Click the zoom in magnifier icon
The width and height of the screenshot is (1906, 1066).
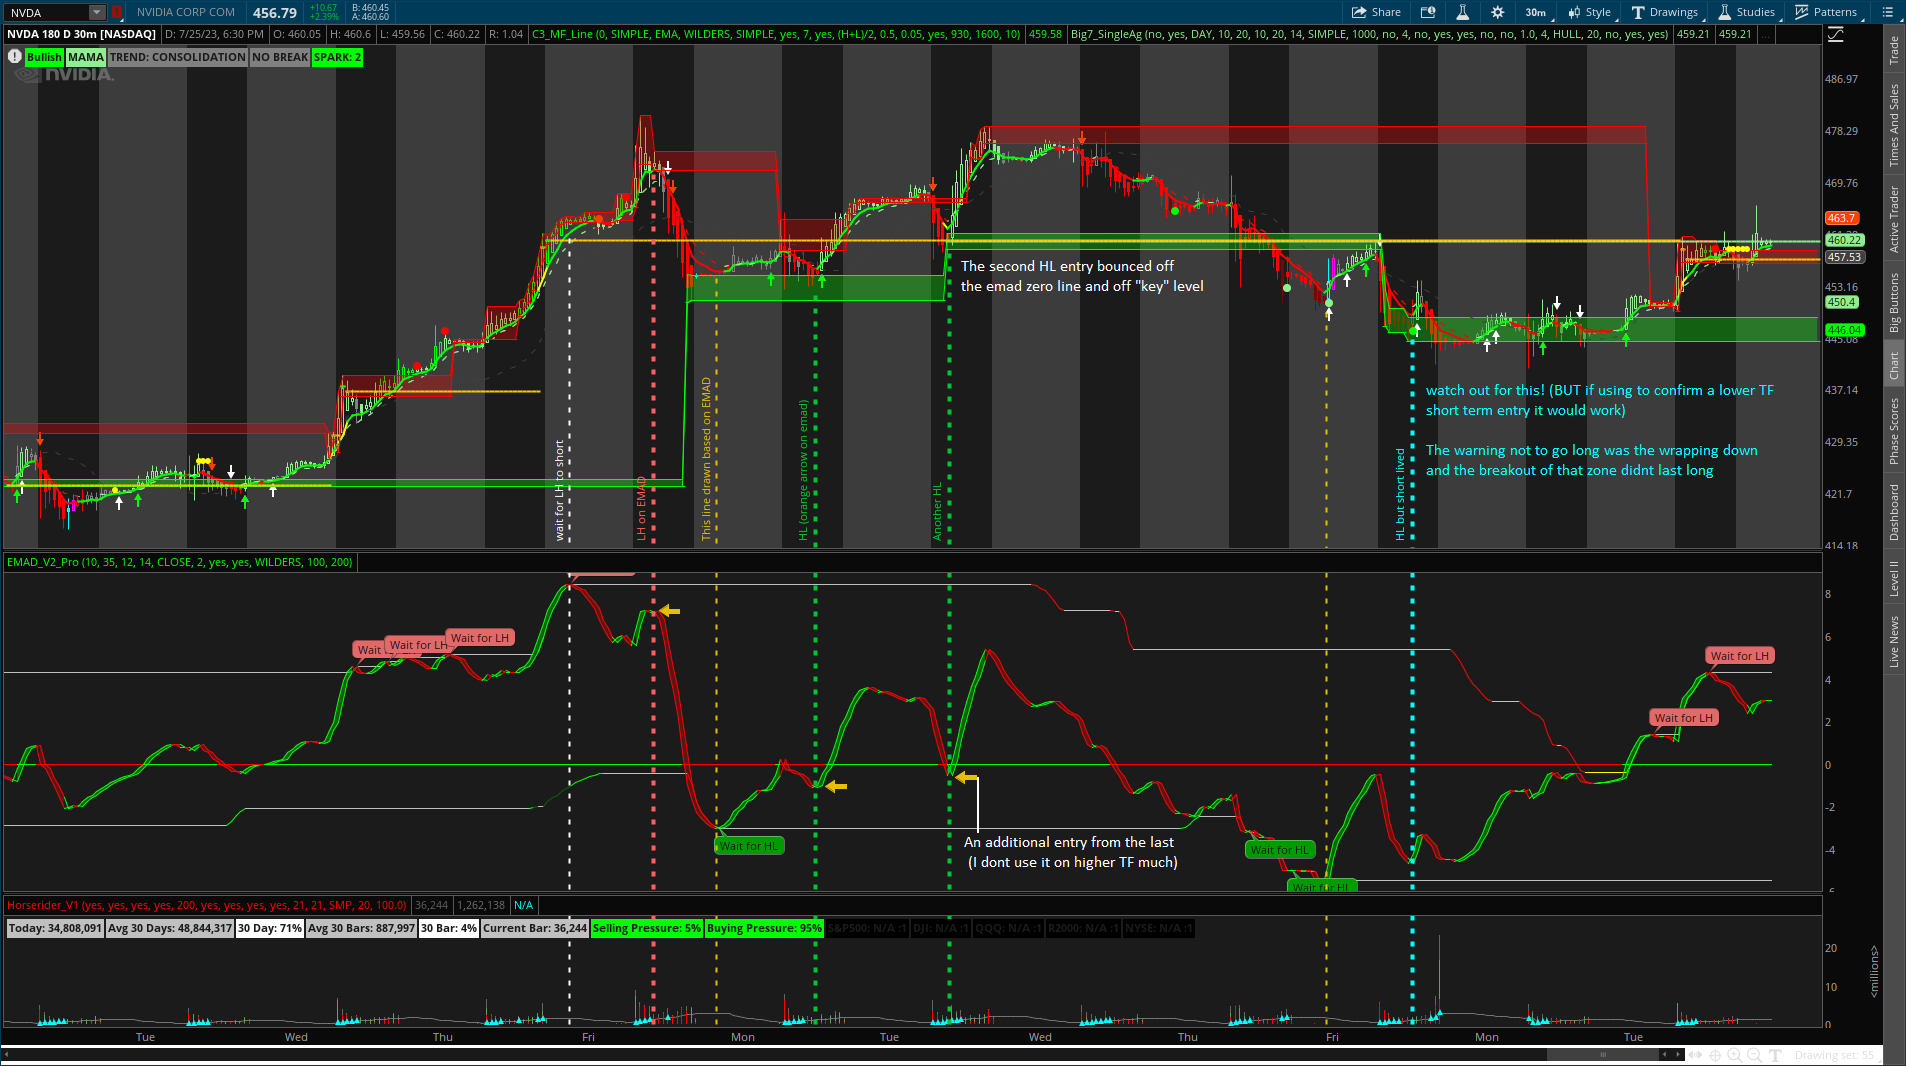1735,1055
